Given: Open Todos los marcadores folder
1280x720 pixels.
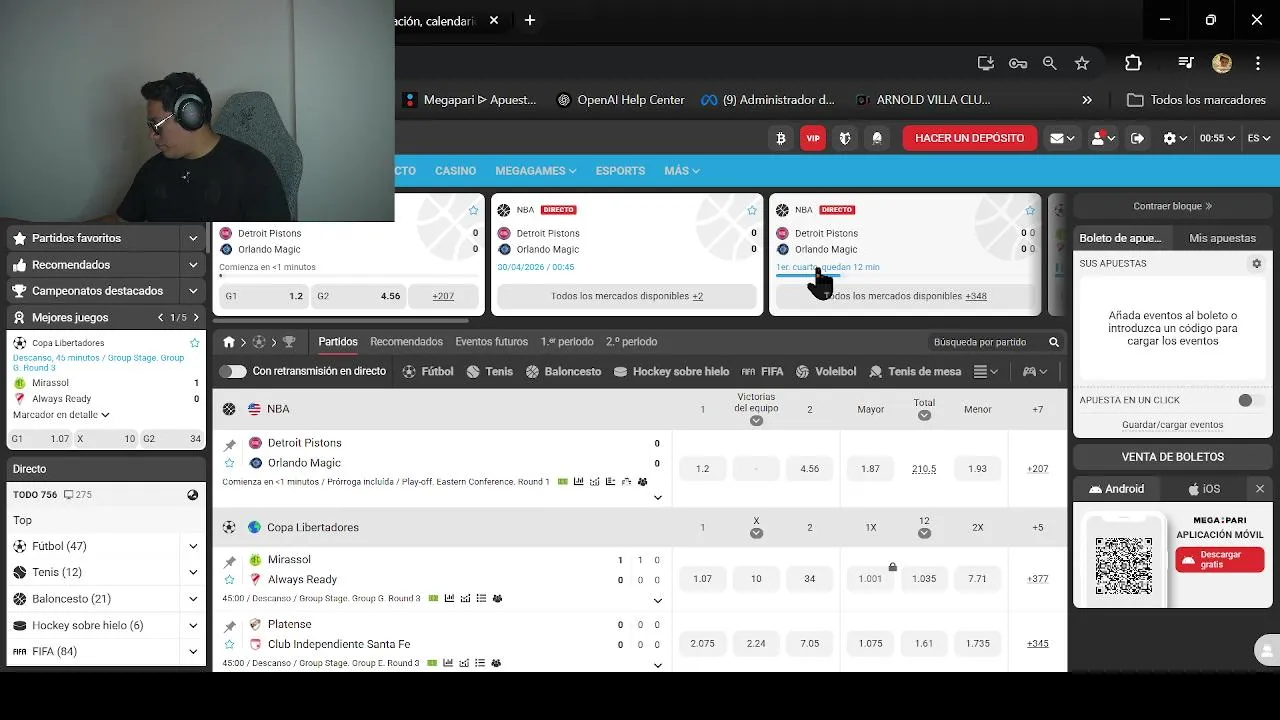Looking at the screenshot, I should point(1197,100).
